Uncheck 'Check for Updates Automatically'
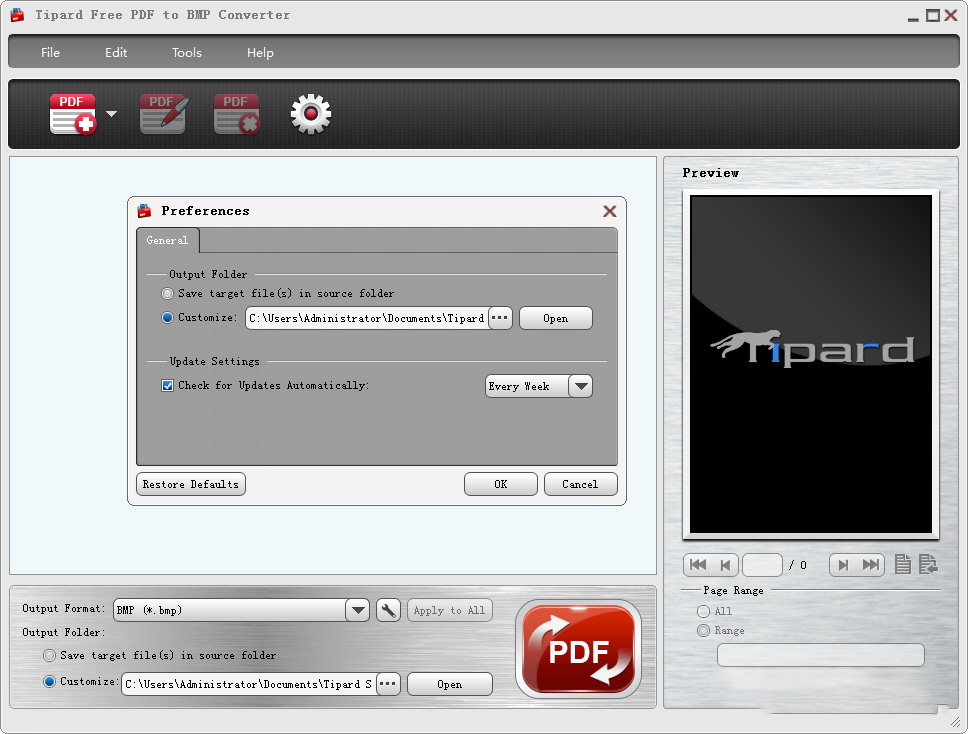The image size is (968, 734). (x=167, y=385)
